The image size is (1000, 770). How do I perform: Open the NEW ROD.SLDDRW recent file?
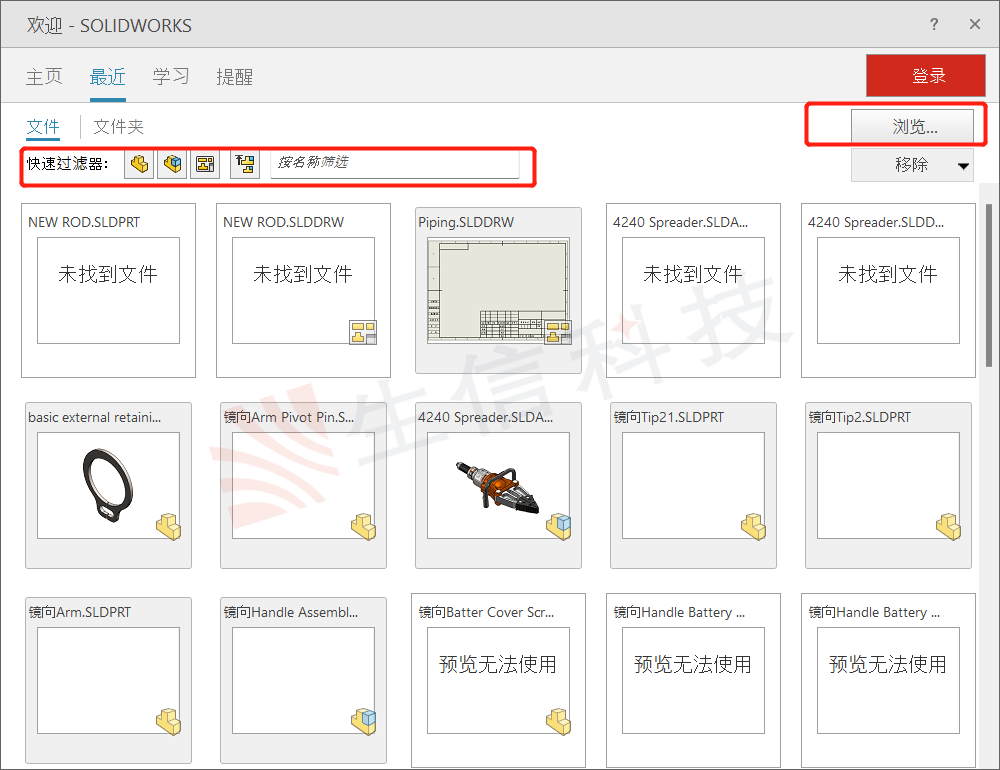coord(304,290)
